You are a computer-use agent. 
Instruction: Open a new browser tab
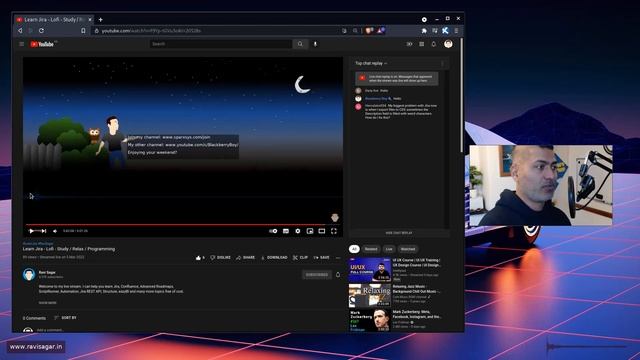click(100, 20)
